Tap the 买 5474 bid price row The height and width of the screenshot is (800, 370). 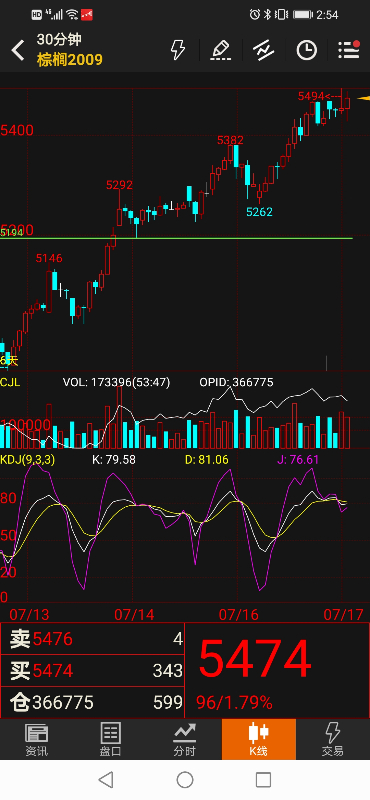pos(92,670)
